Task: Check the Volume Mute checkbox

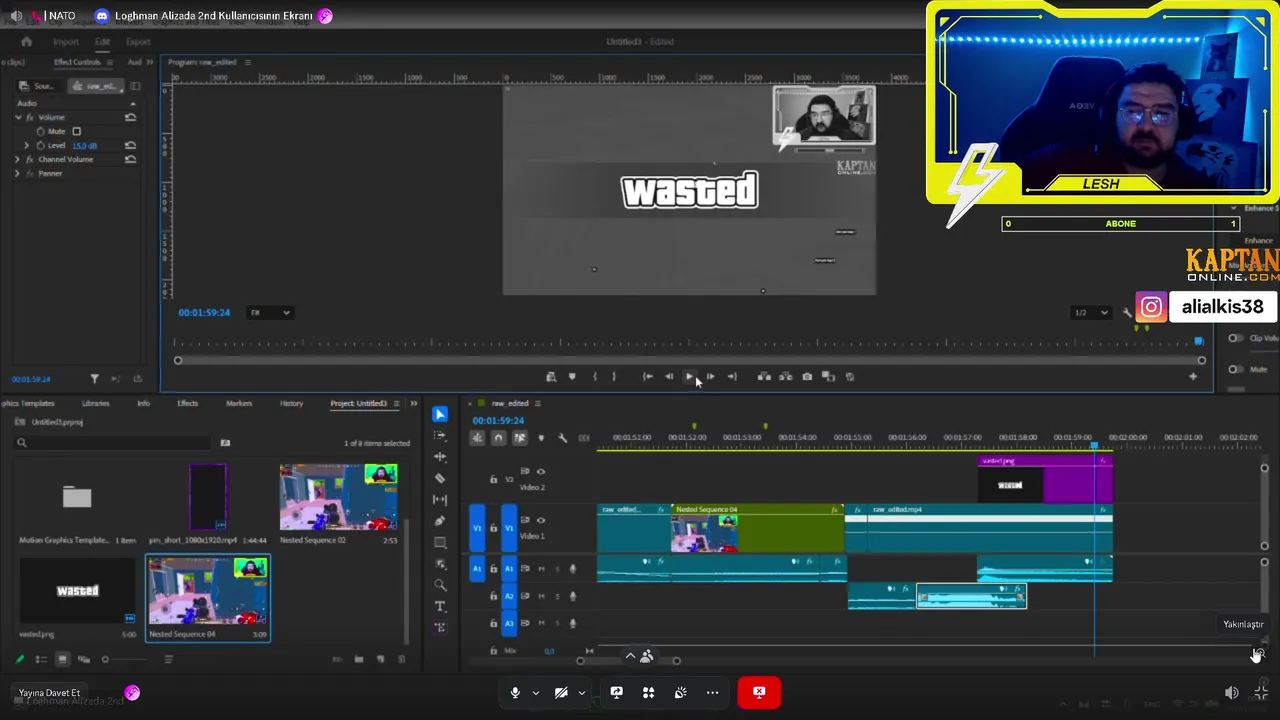Action: pyautogui.click(x=76, y=131)
